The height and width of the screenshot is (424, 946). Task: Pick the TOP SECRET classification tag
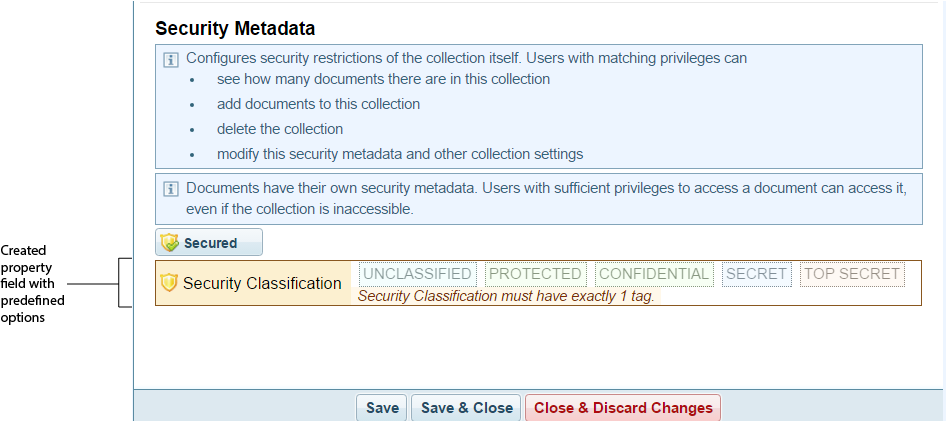pos(852,274)
